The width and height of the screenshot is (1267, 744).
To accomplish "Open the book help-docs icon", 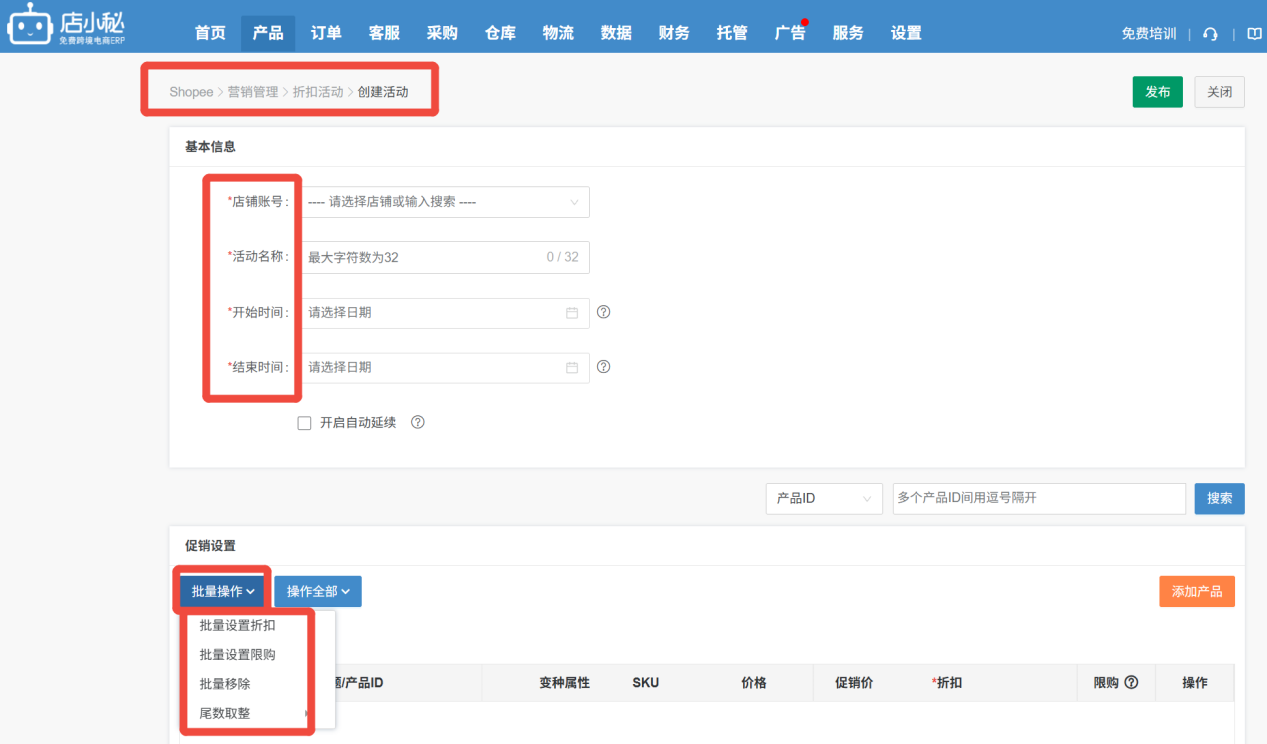I will coord(1254,34).
